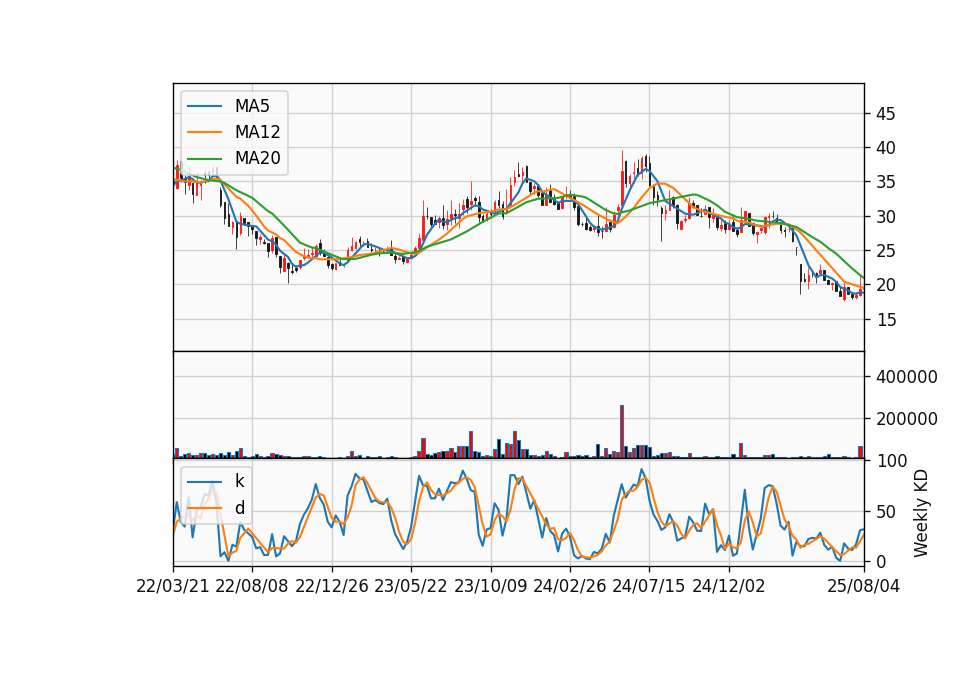960x690 pixels.
Task: Click the 24/02/26 date label
Action: point(569,586)
